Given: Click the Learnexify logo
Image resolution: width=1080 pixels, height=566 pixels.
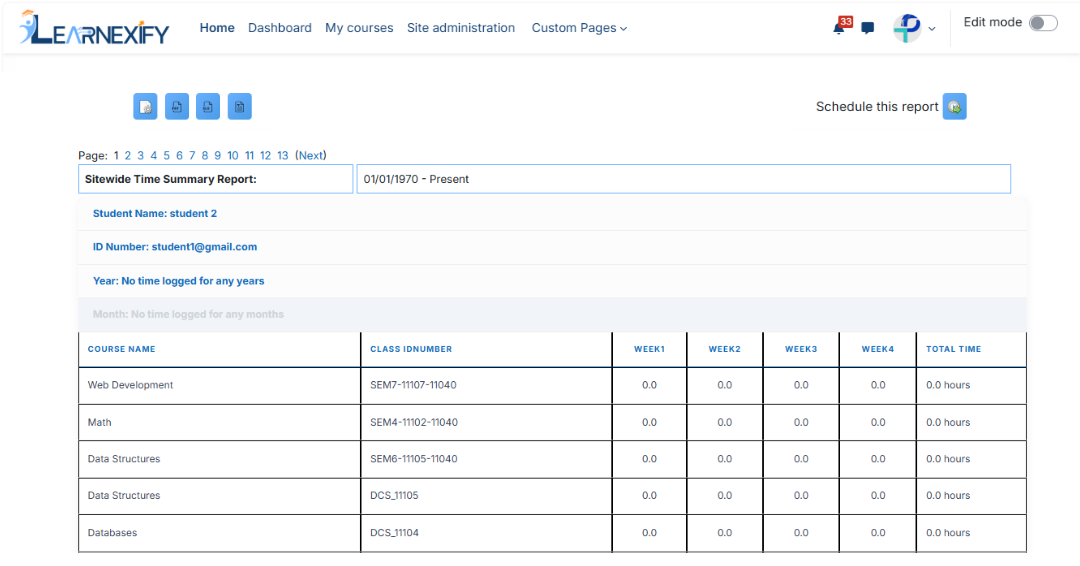Looking at the screenshot, I should [94, 28].
